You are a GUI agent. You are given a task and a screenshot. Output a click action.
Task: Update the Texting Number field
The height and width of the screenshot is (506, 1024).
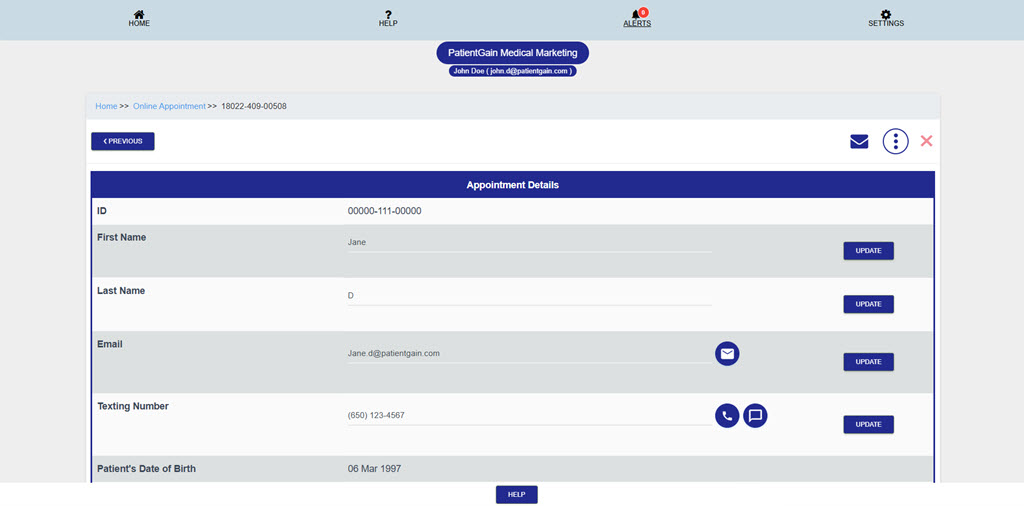(x=868, y=424)
